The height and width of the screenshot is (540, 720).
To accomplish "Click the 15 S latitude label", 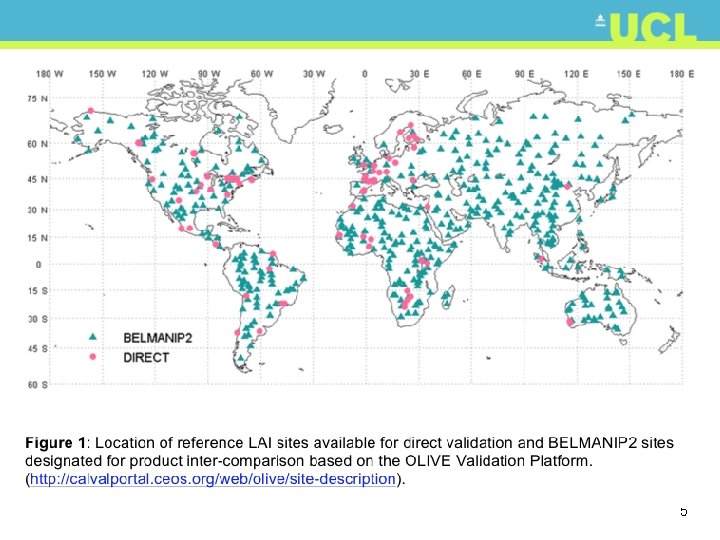I will 38,291.
